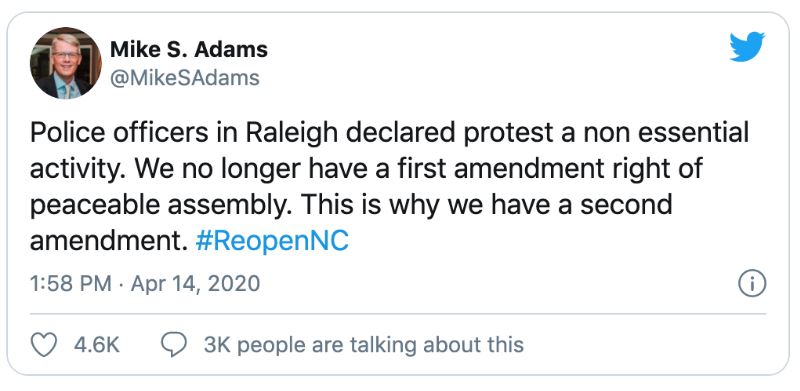The width and height of the screenshot is (800, 391).
Task: Click empty card space beside the @MikeSAdams handle
Action: [459, 78]
